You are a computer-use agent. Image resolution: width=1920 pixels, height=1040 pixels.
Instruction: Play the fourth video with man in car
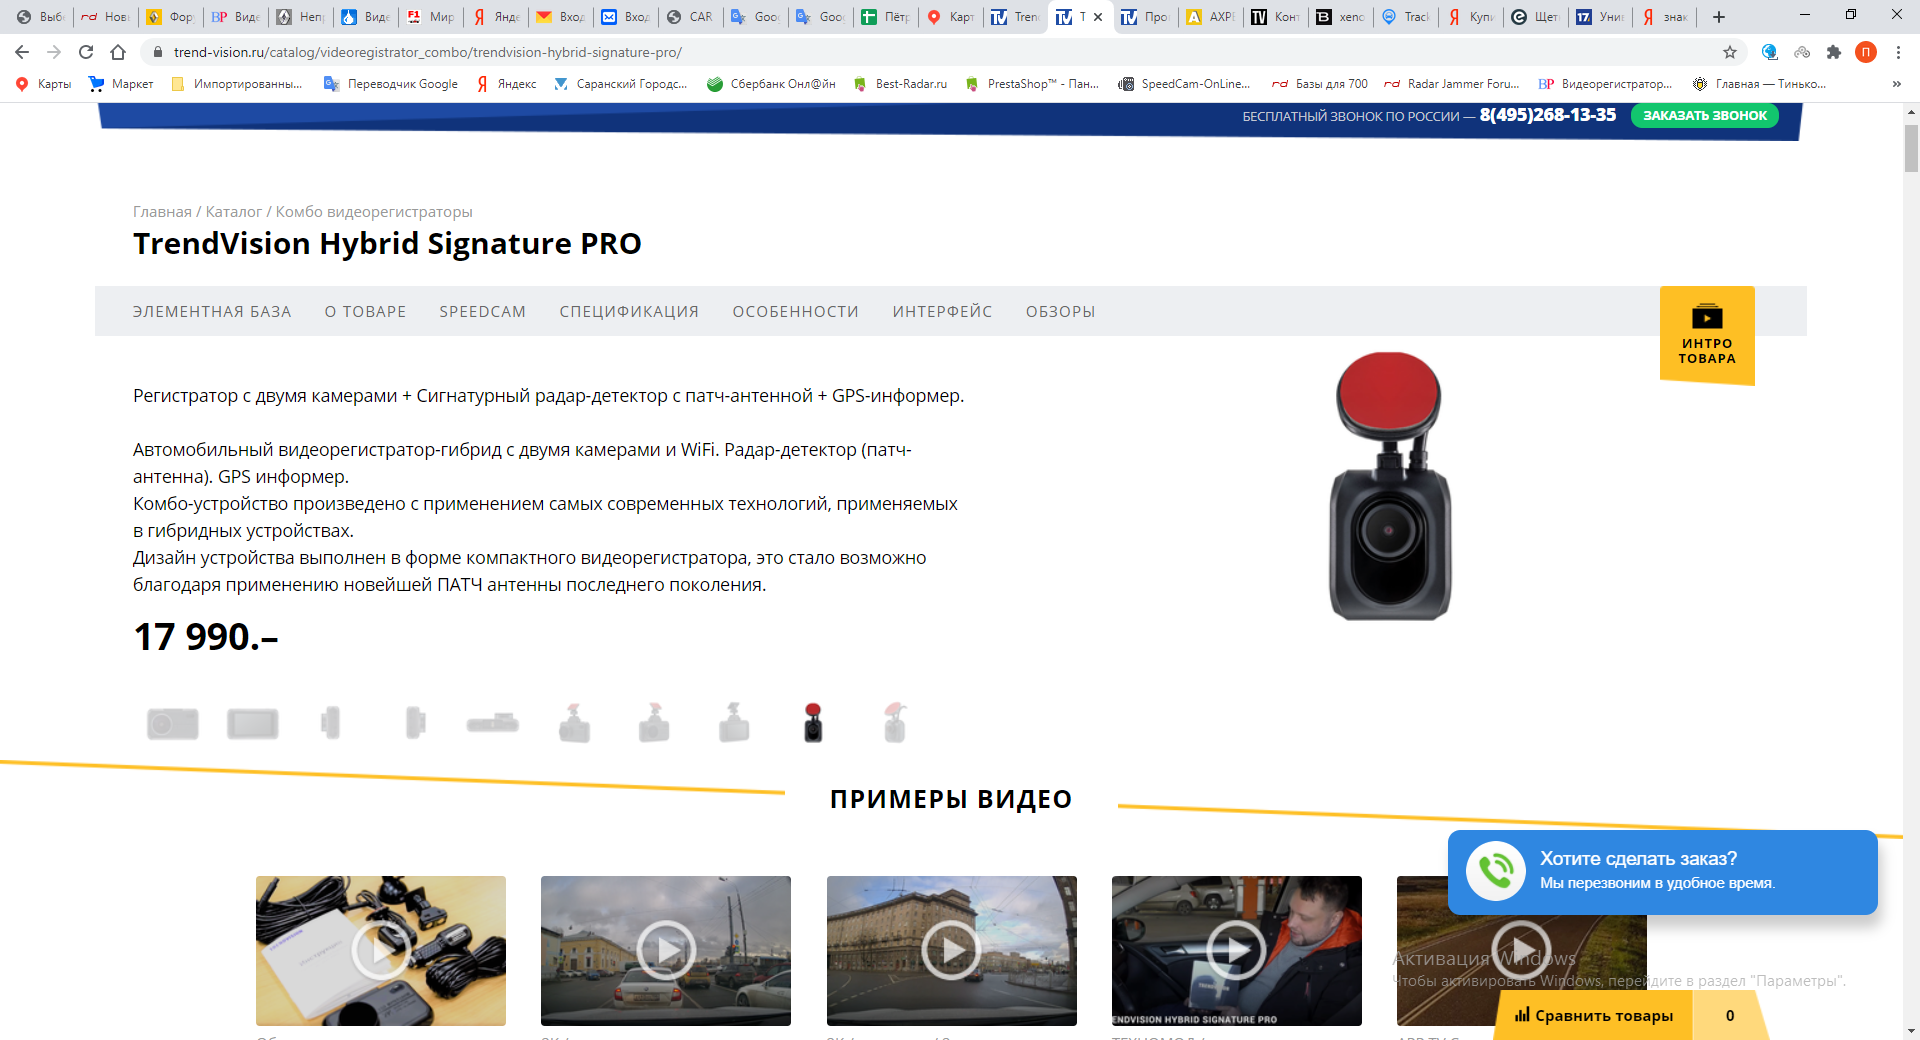(x=1236, y=950)
